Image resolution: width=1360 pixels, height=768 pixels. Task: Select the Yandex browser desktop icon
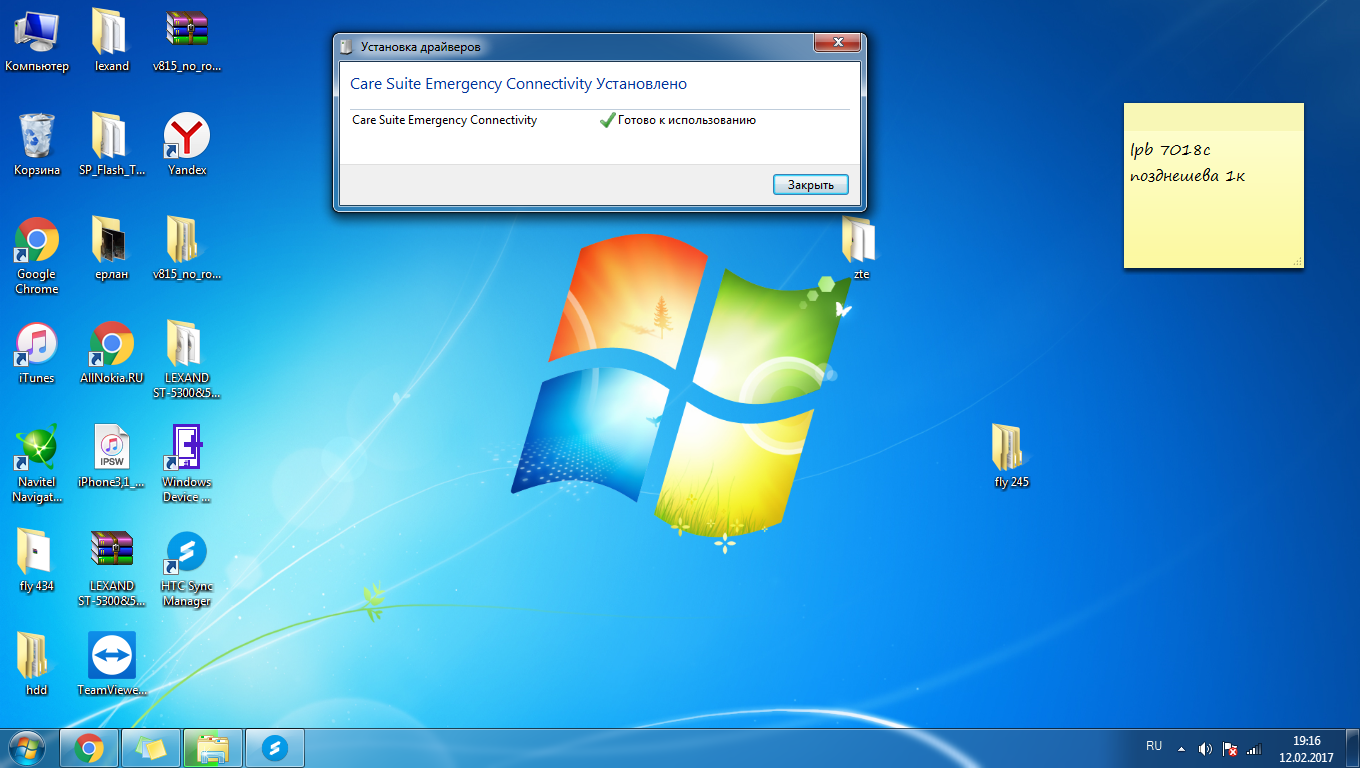pyautogui.click(x=187, y=137)
